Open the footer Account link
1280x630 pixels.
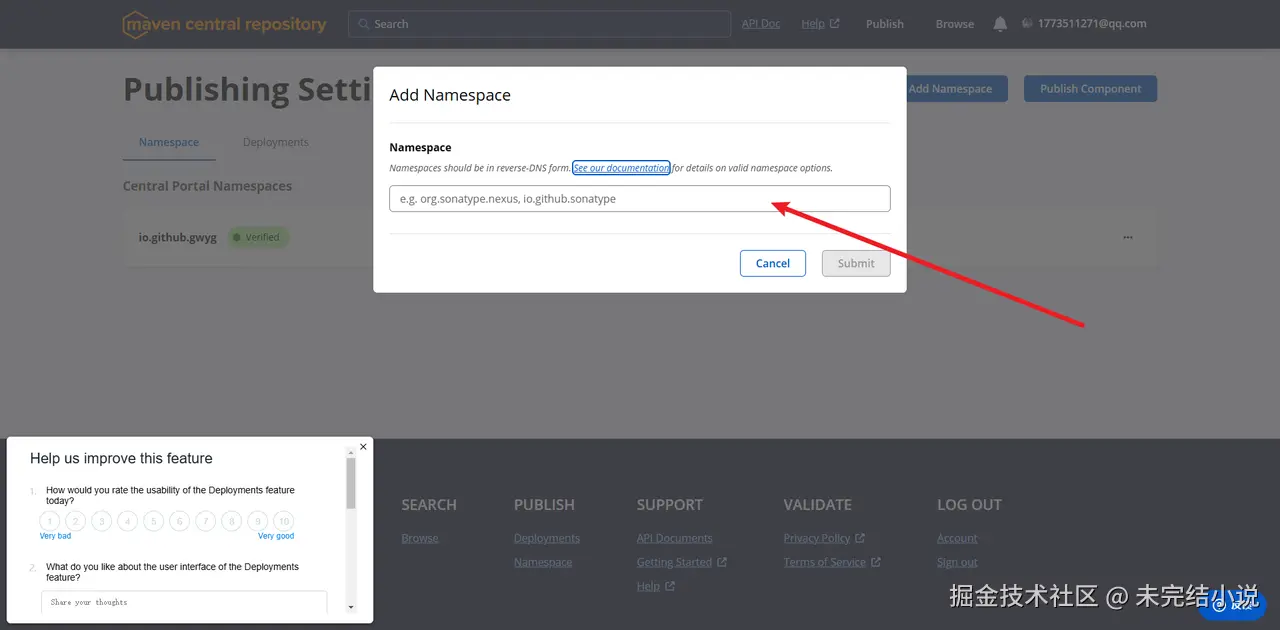click(957, 538)
